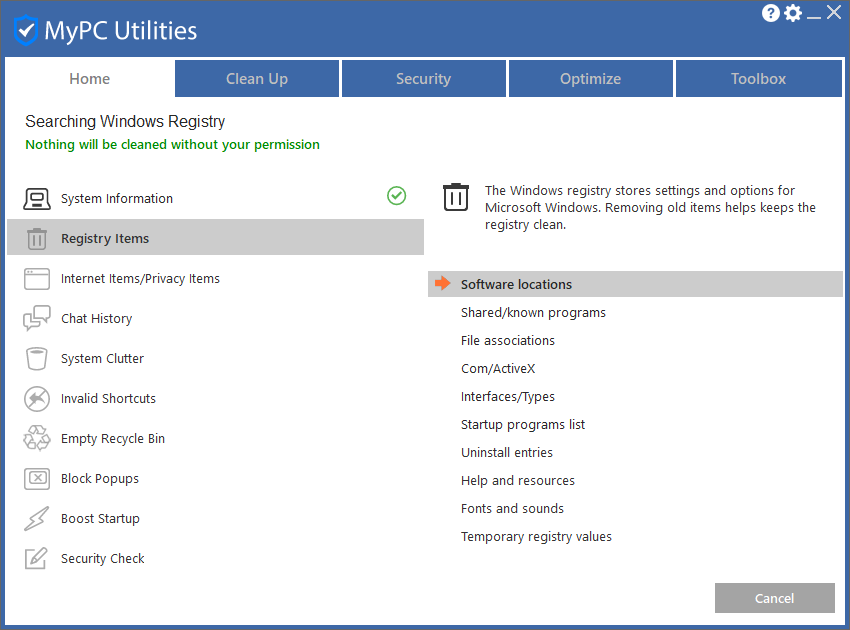Click the MyPC Utilities shield logo
Image resolution: width=850 pixels, height=630 pixels.
coord(25,30)
